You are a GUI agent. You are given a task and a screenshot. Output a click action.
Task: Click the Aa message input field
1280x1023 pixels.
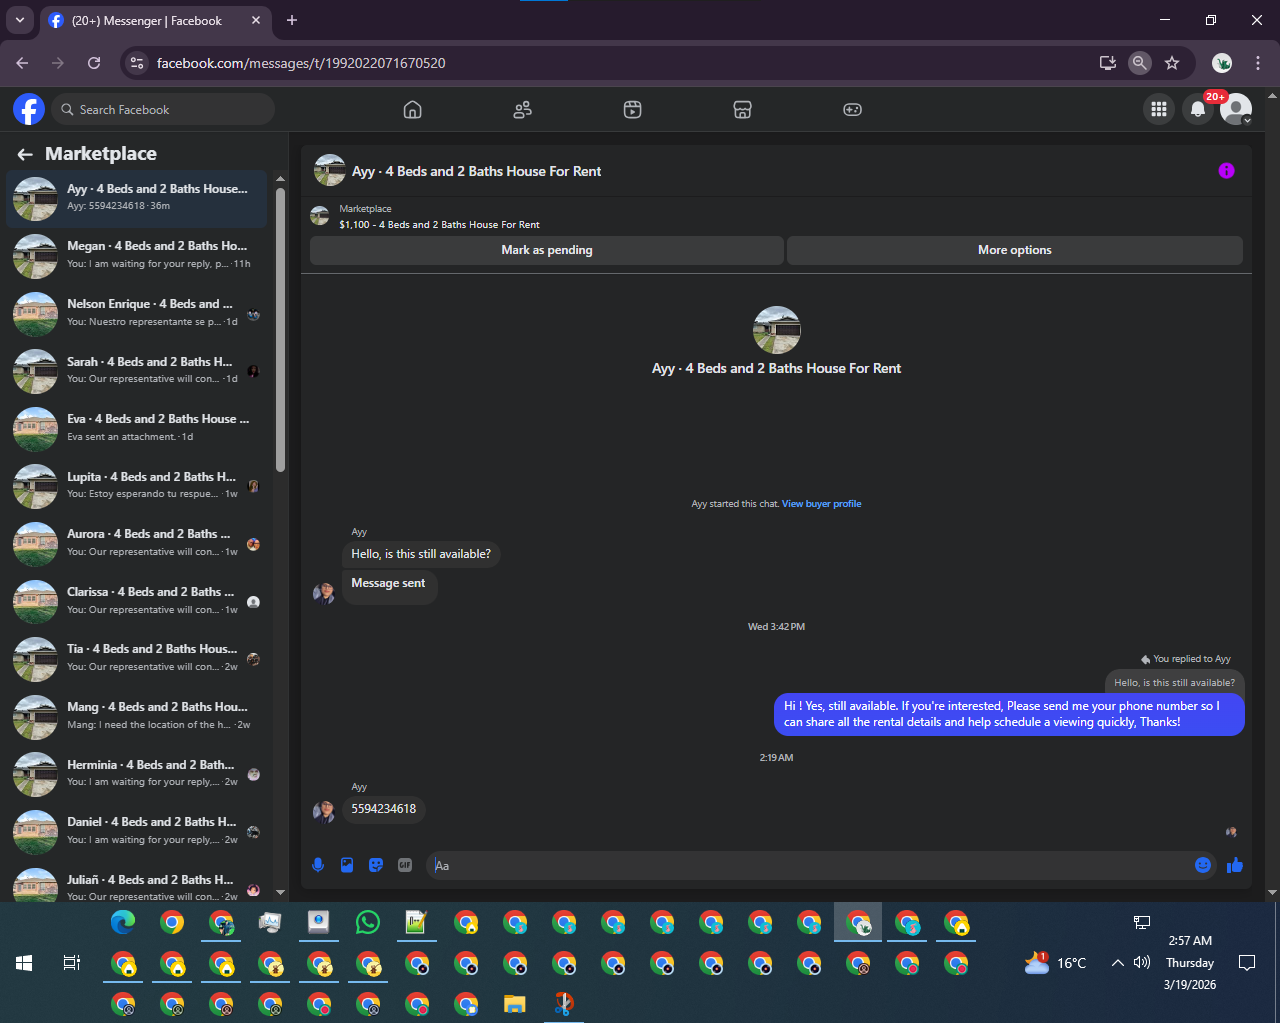(x=808, y=865)
